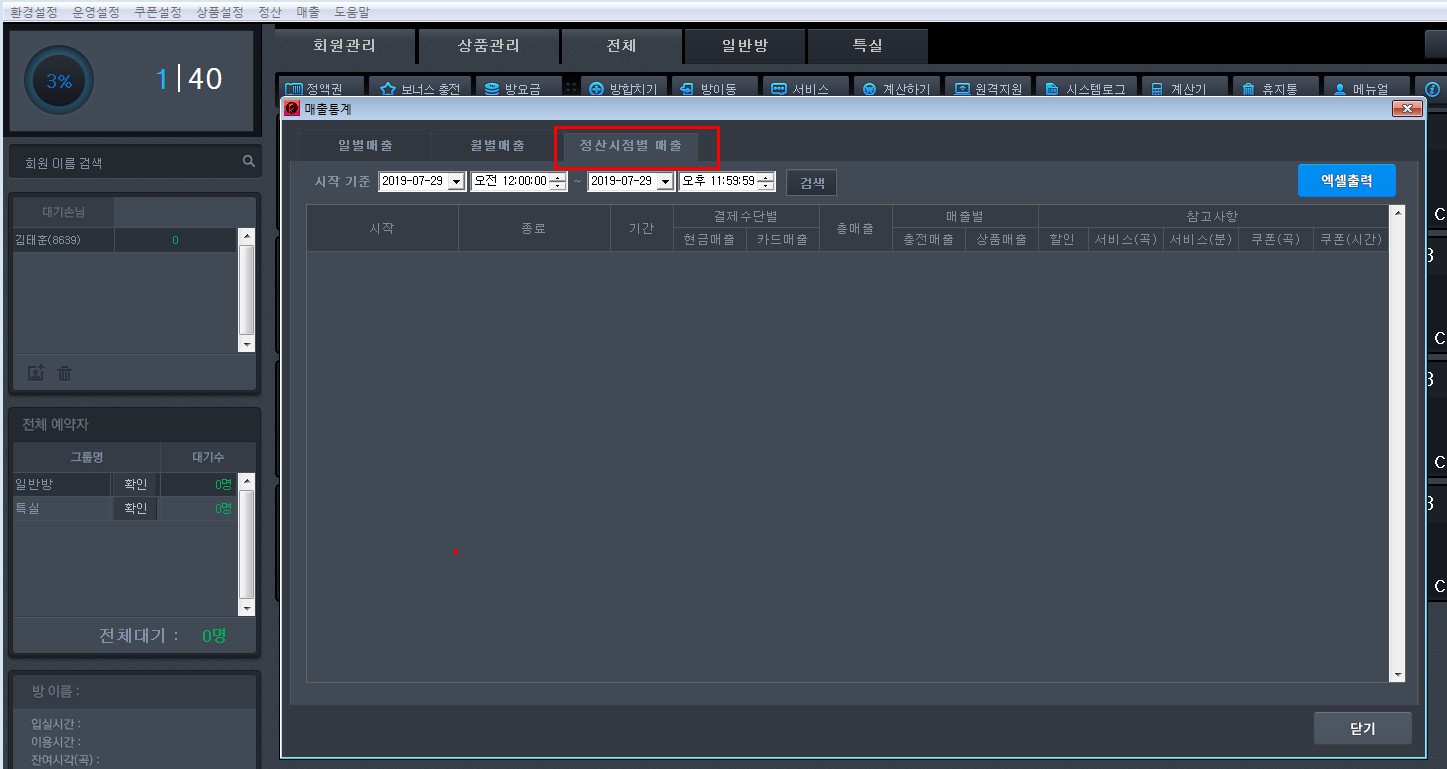The width and height of the screenshot is (1447, 769).
Task: Expand the end date dropdown
Action: coord(665,182)
